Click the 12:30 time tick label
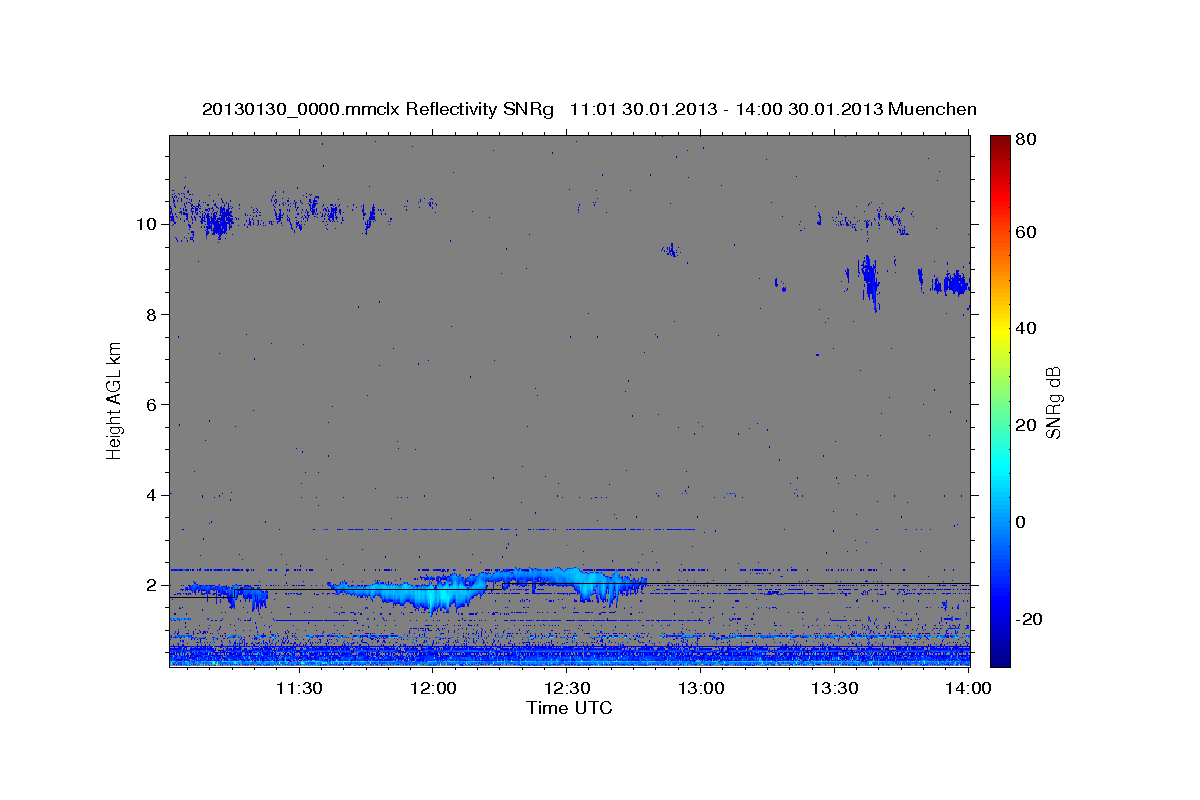 click(x=567, y=688)
